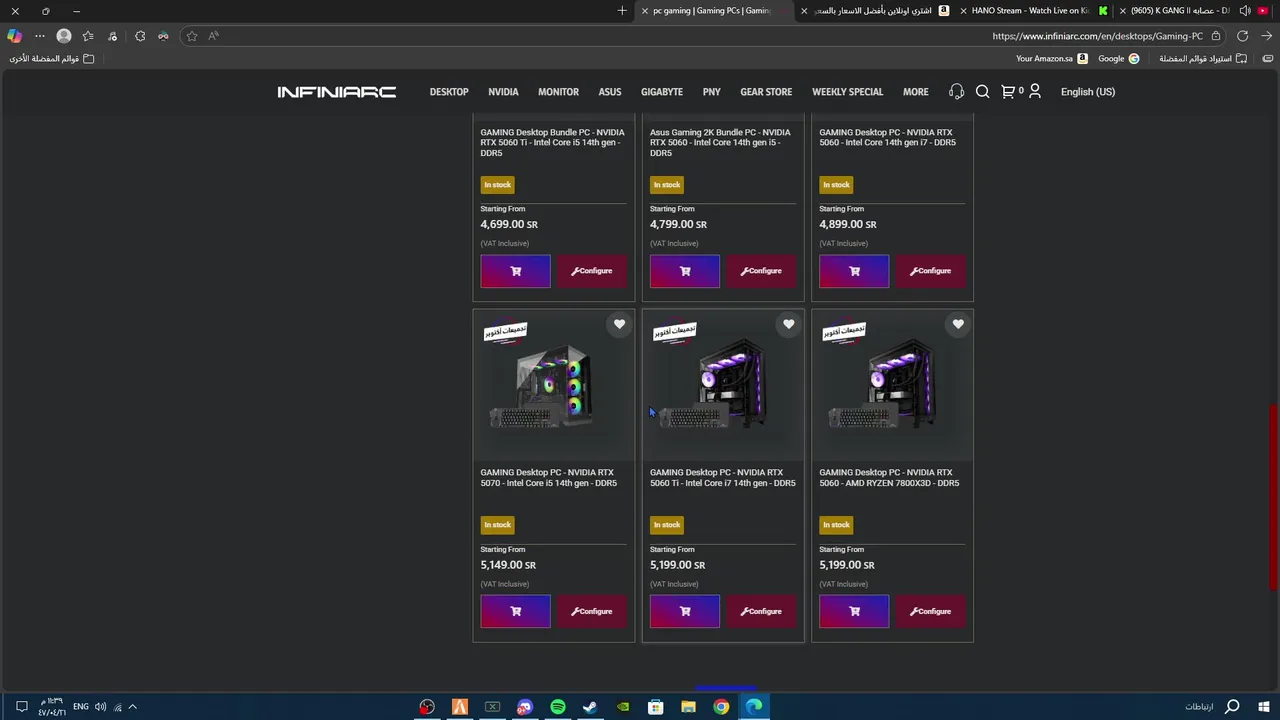Open the NVIDIA menu
The height and width of the screenshot is (720, 1280).
[503, 92]
